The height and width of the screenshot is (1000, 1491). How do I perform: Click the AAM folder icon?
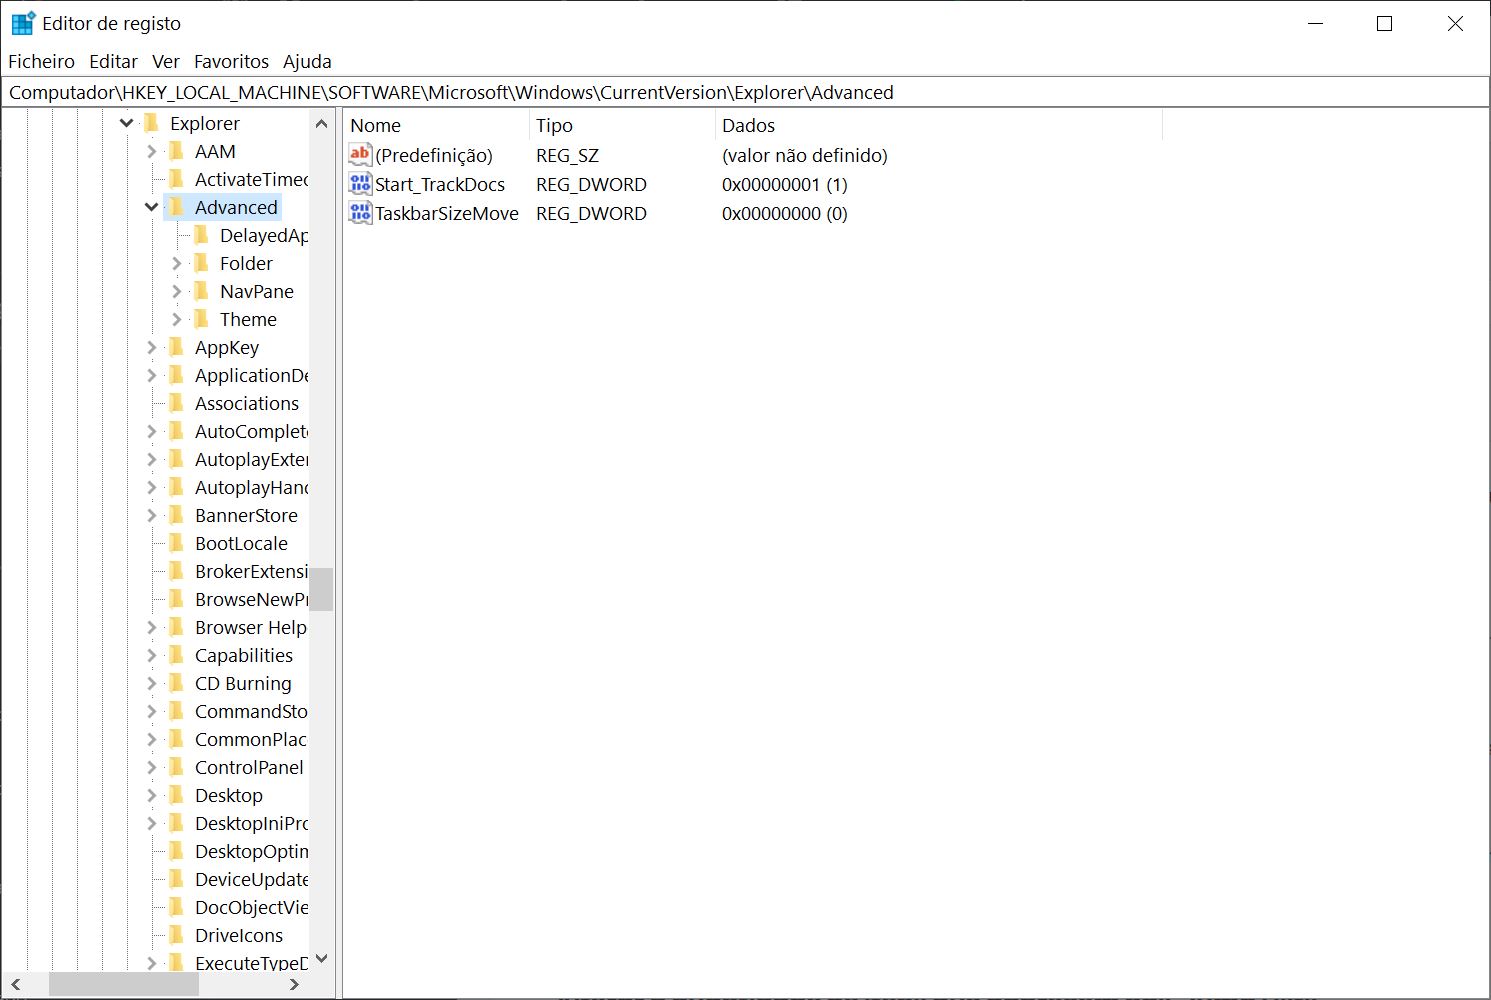(x=177, y=151)
